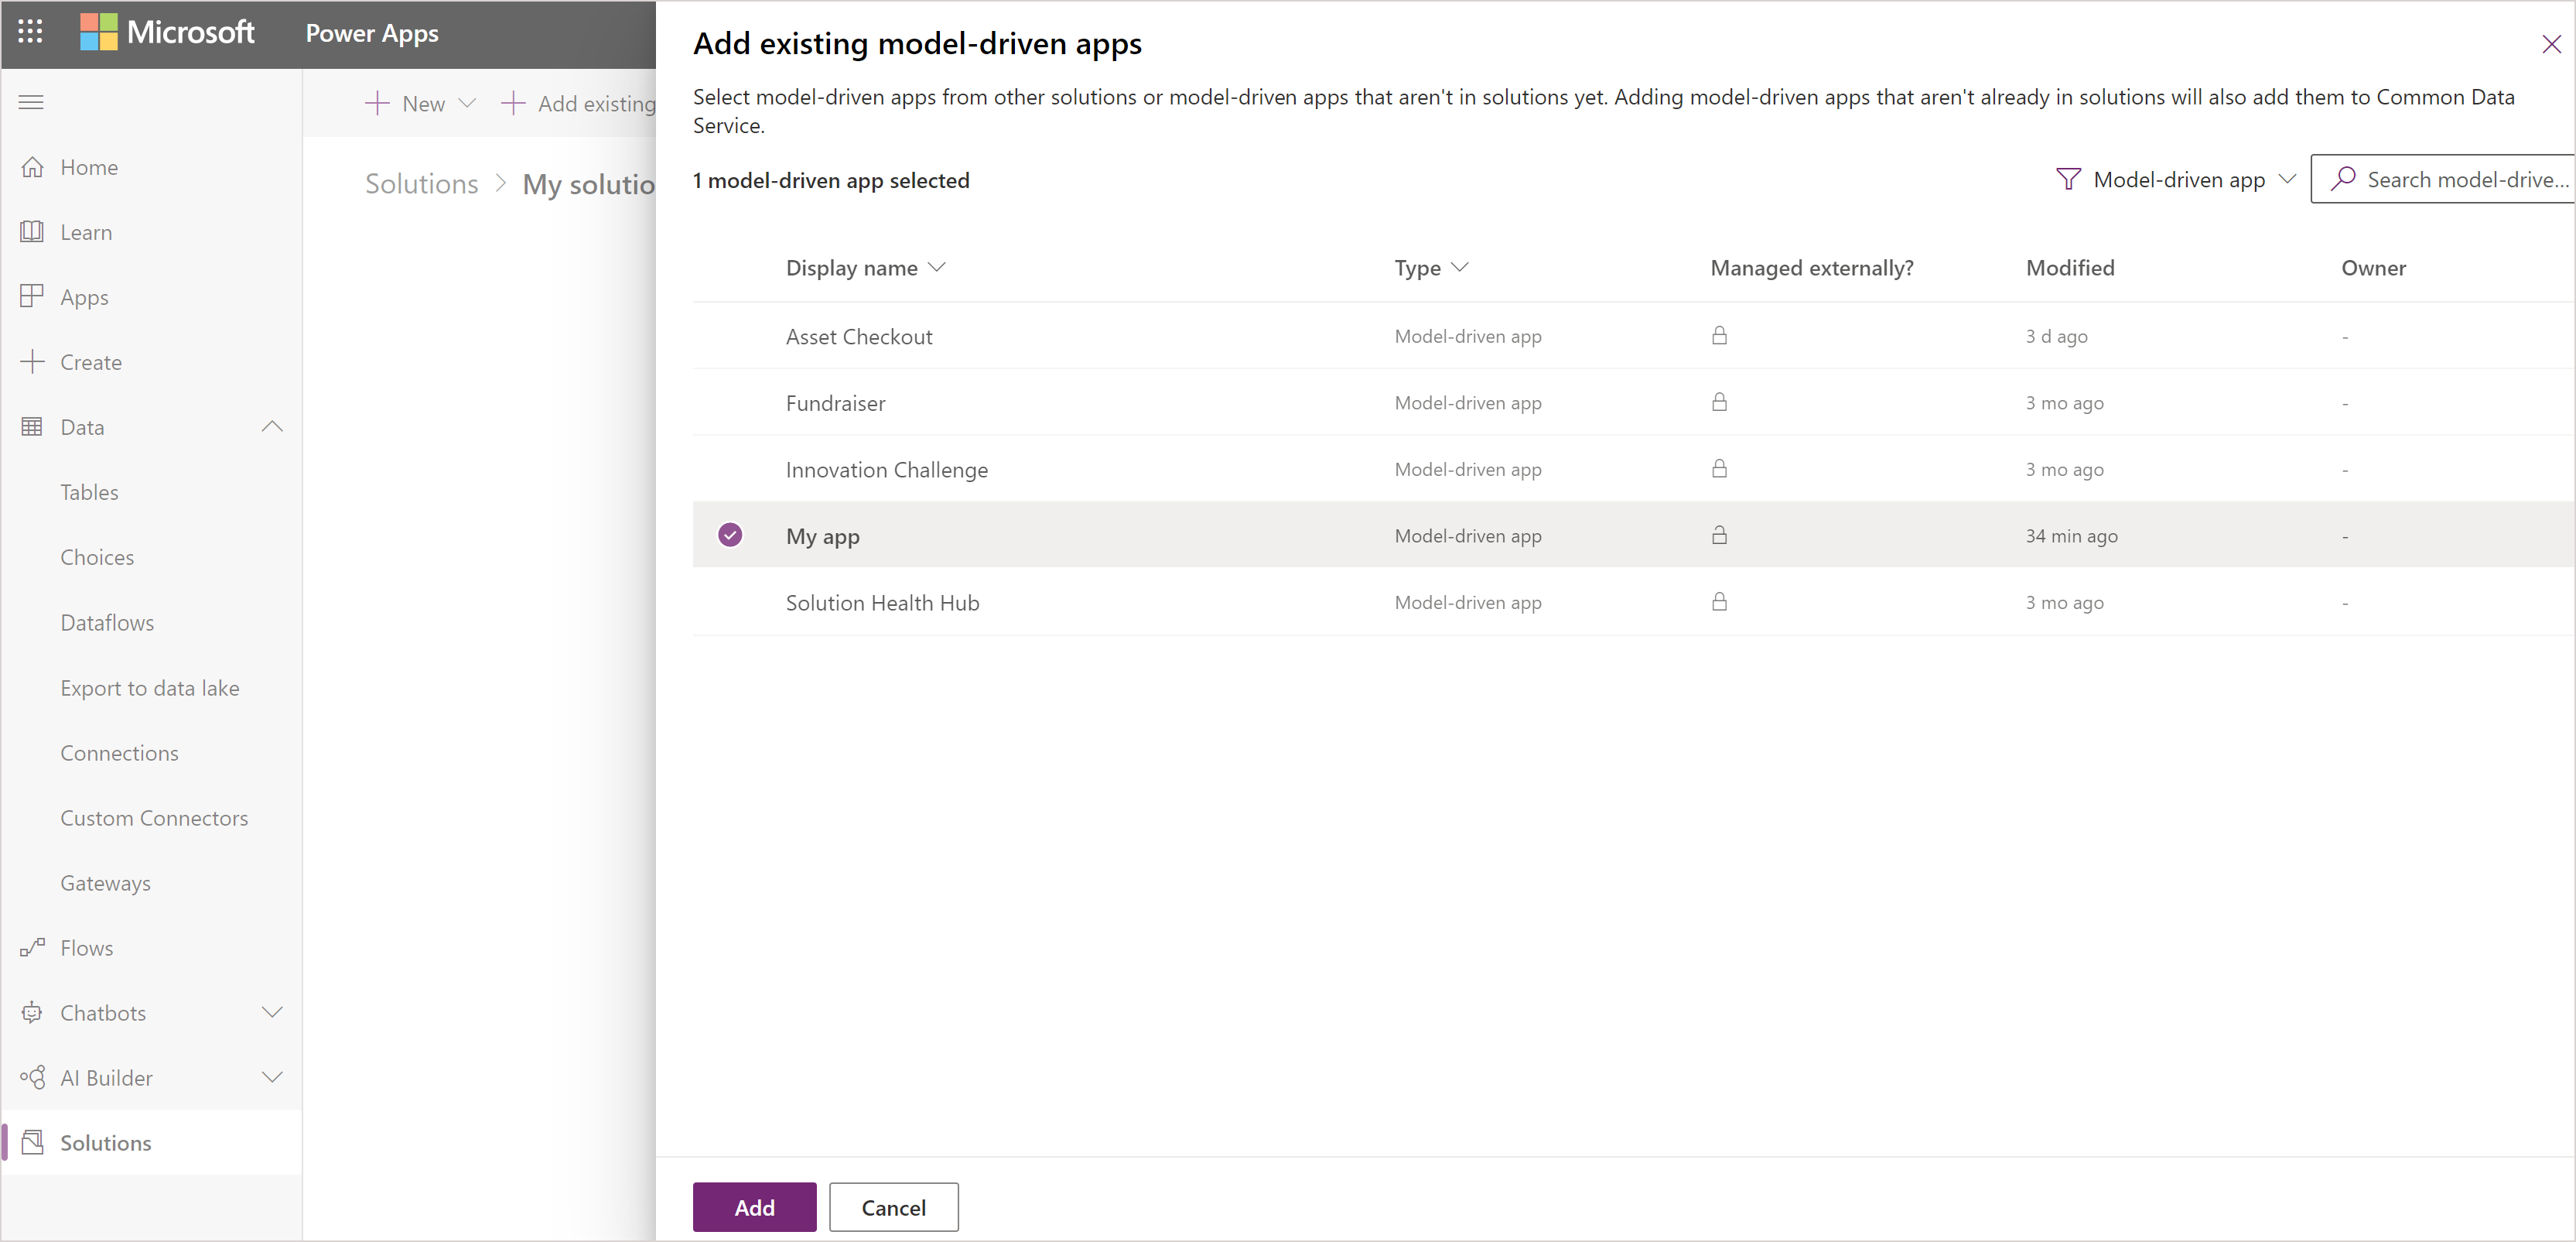2576x1242 pixels.
Task: Select the My app checkbox row
Action: [x=729, y=534]
